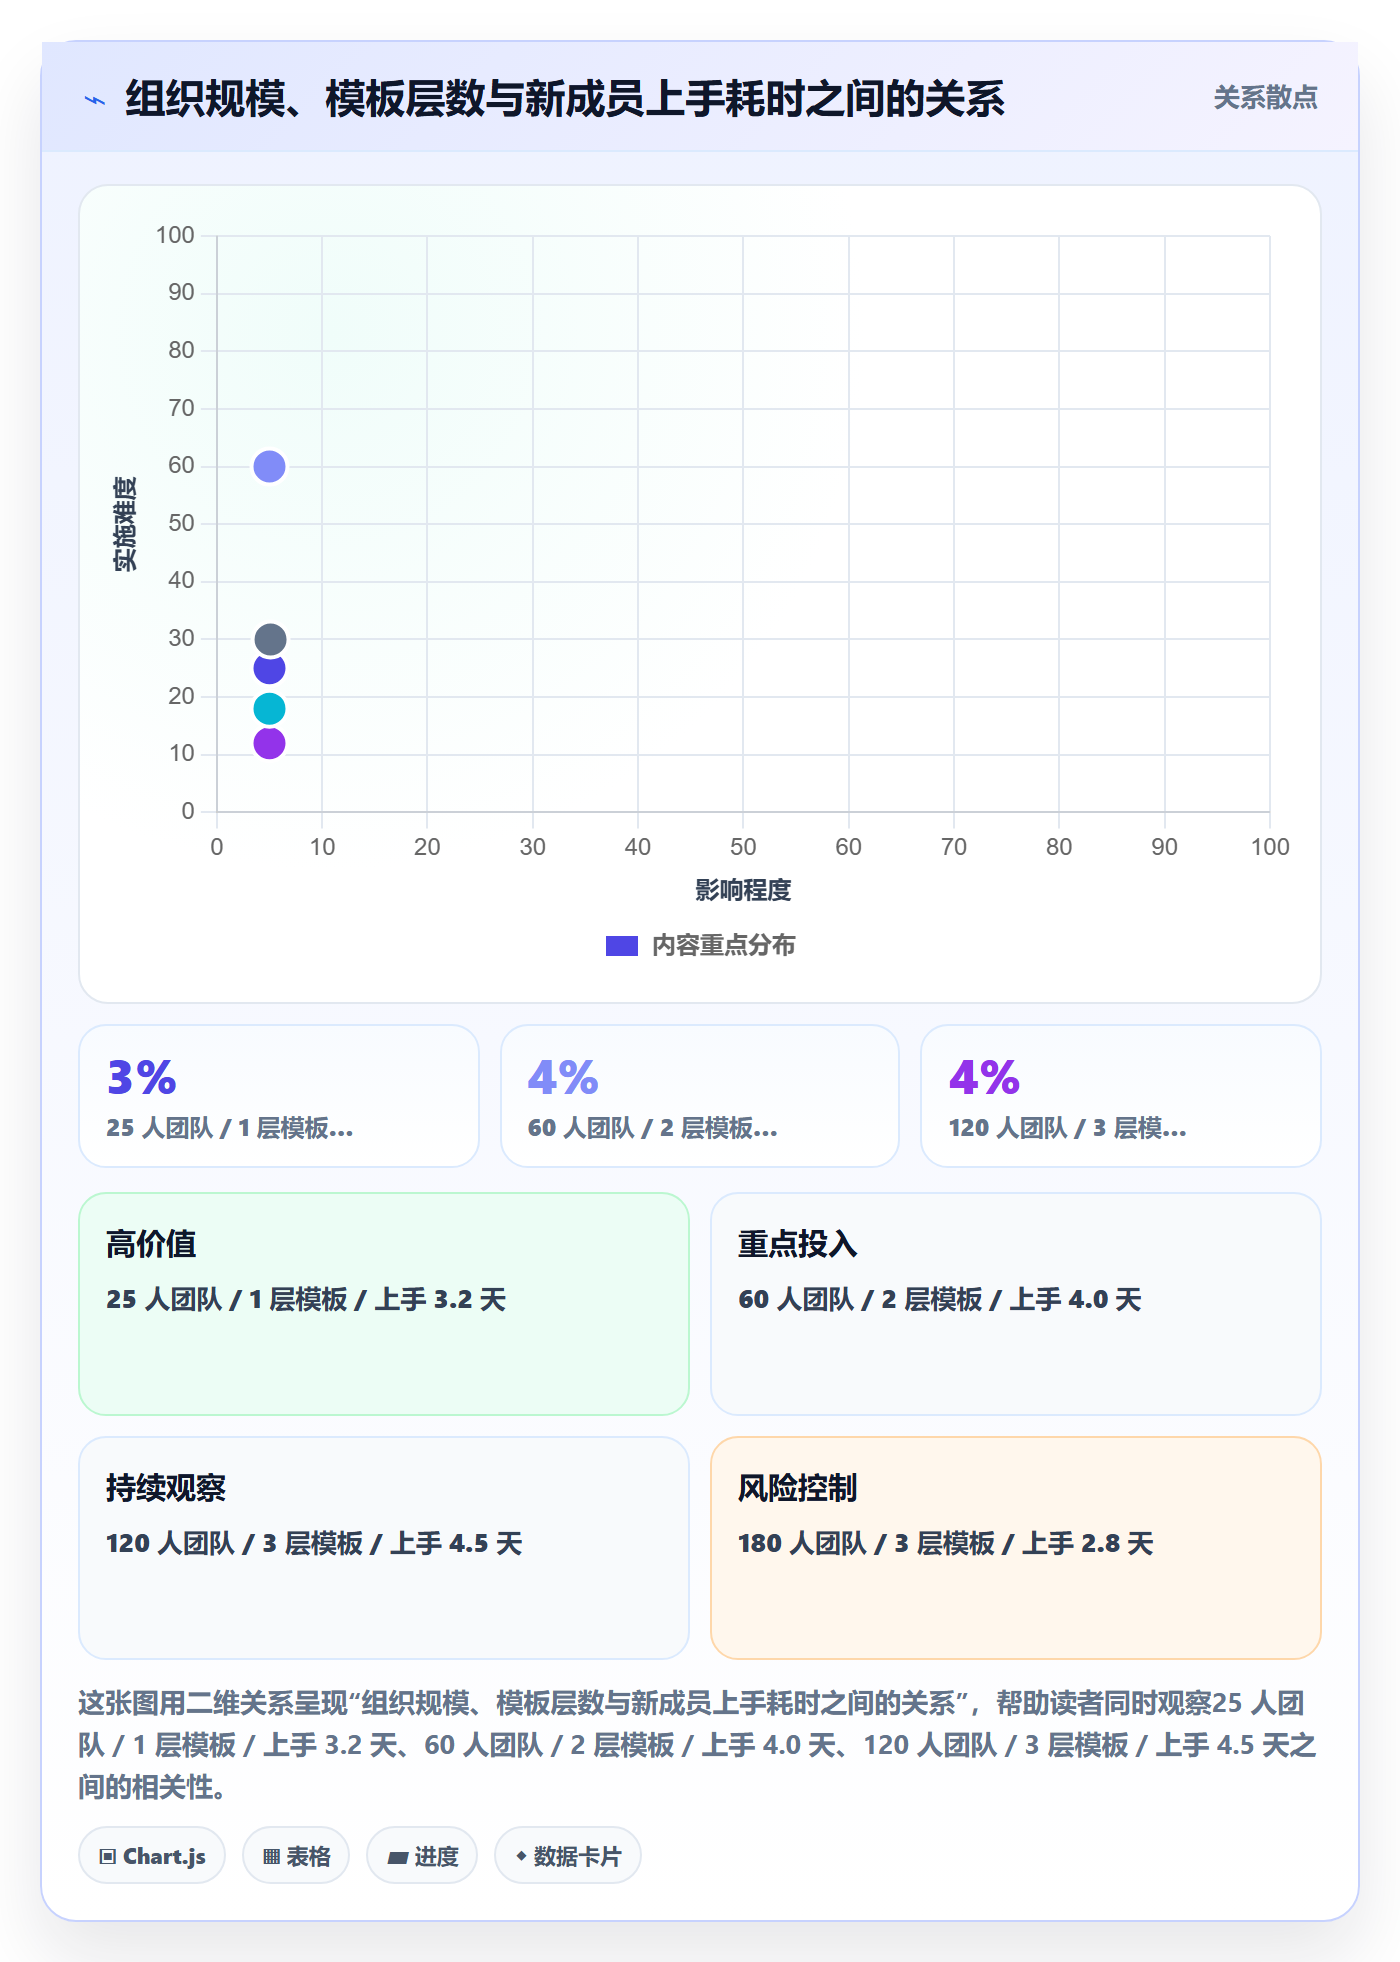Viewport: 1400px width, 1962px height.
Task: Select the cyan scatter point in the chart
Action: click(x=269, y=709)
